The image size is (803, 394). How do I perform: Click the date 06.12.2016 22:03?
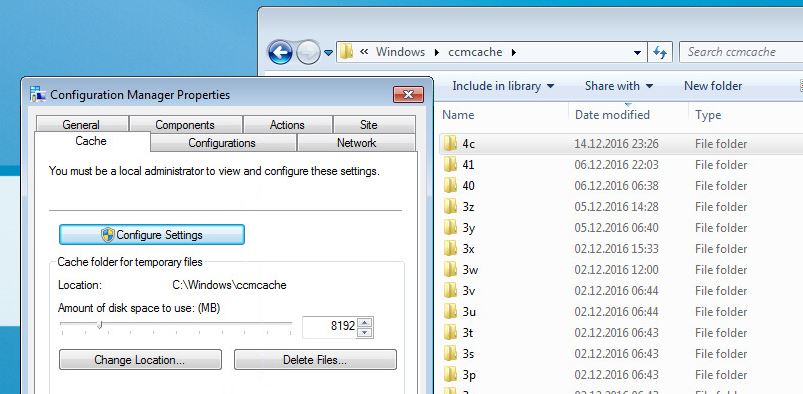tap(617, 165)
